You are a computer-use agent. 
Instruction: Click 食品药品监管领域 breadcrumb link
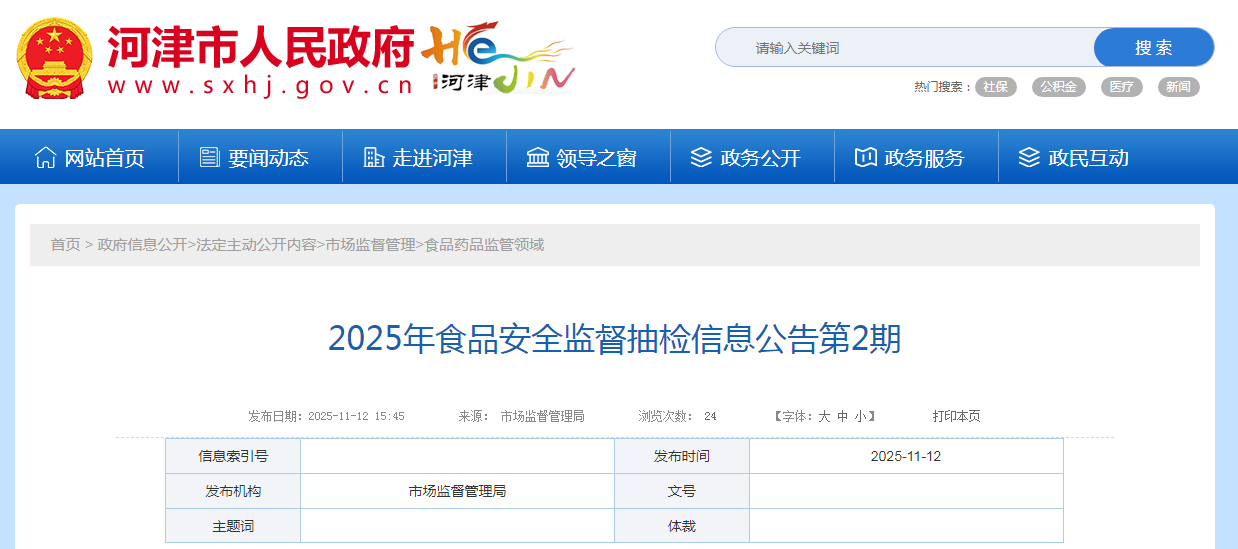coord(484,245)
